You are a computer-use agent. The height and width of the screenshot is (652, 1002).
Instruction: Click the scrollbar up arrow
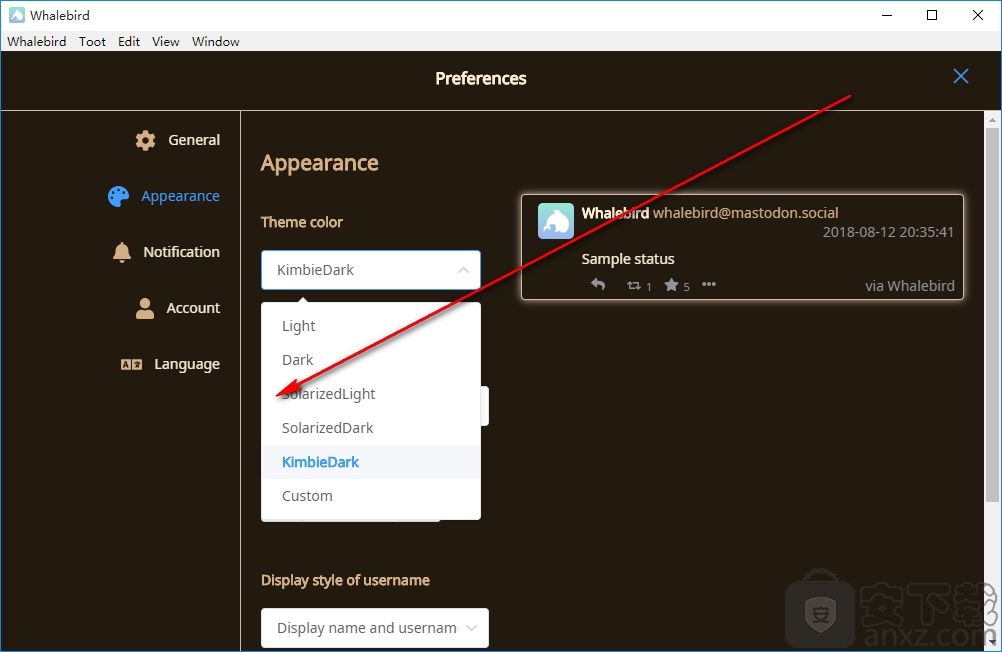coord(992,119)
